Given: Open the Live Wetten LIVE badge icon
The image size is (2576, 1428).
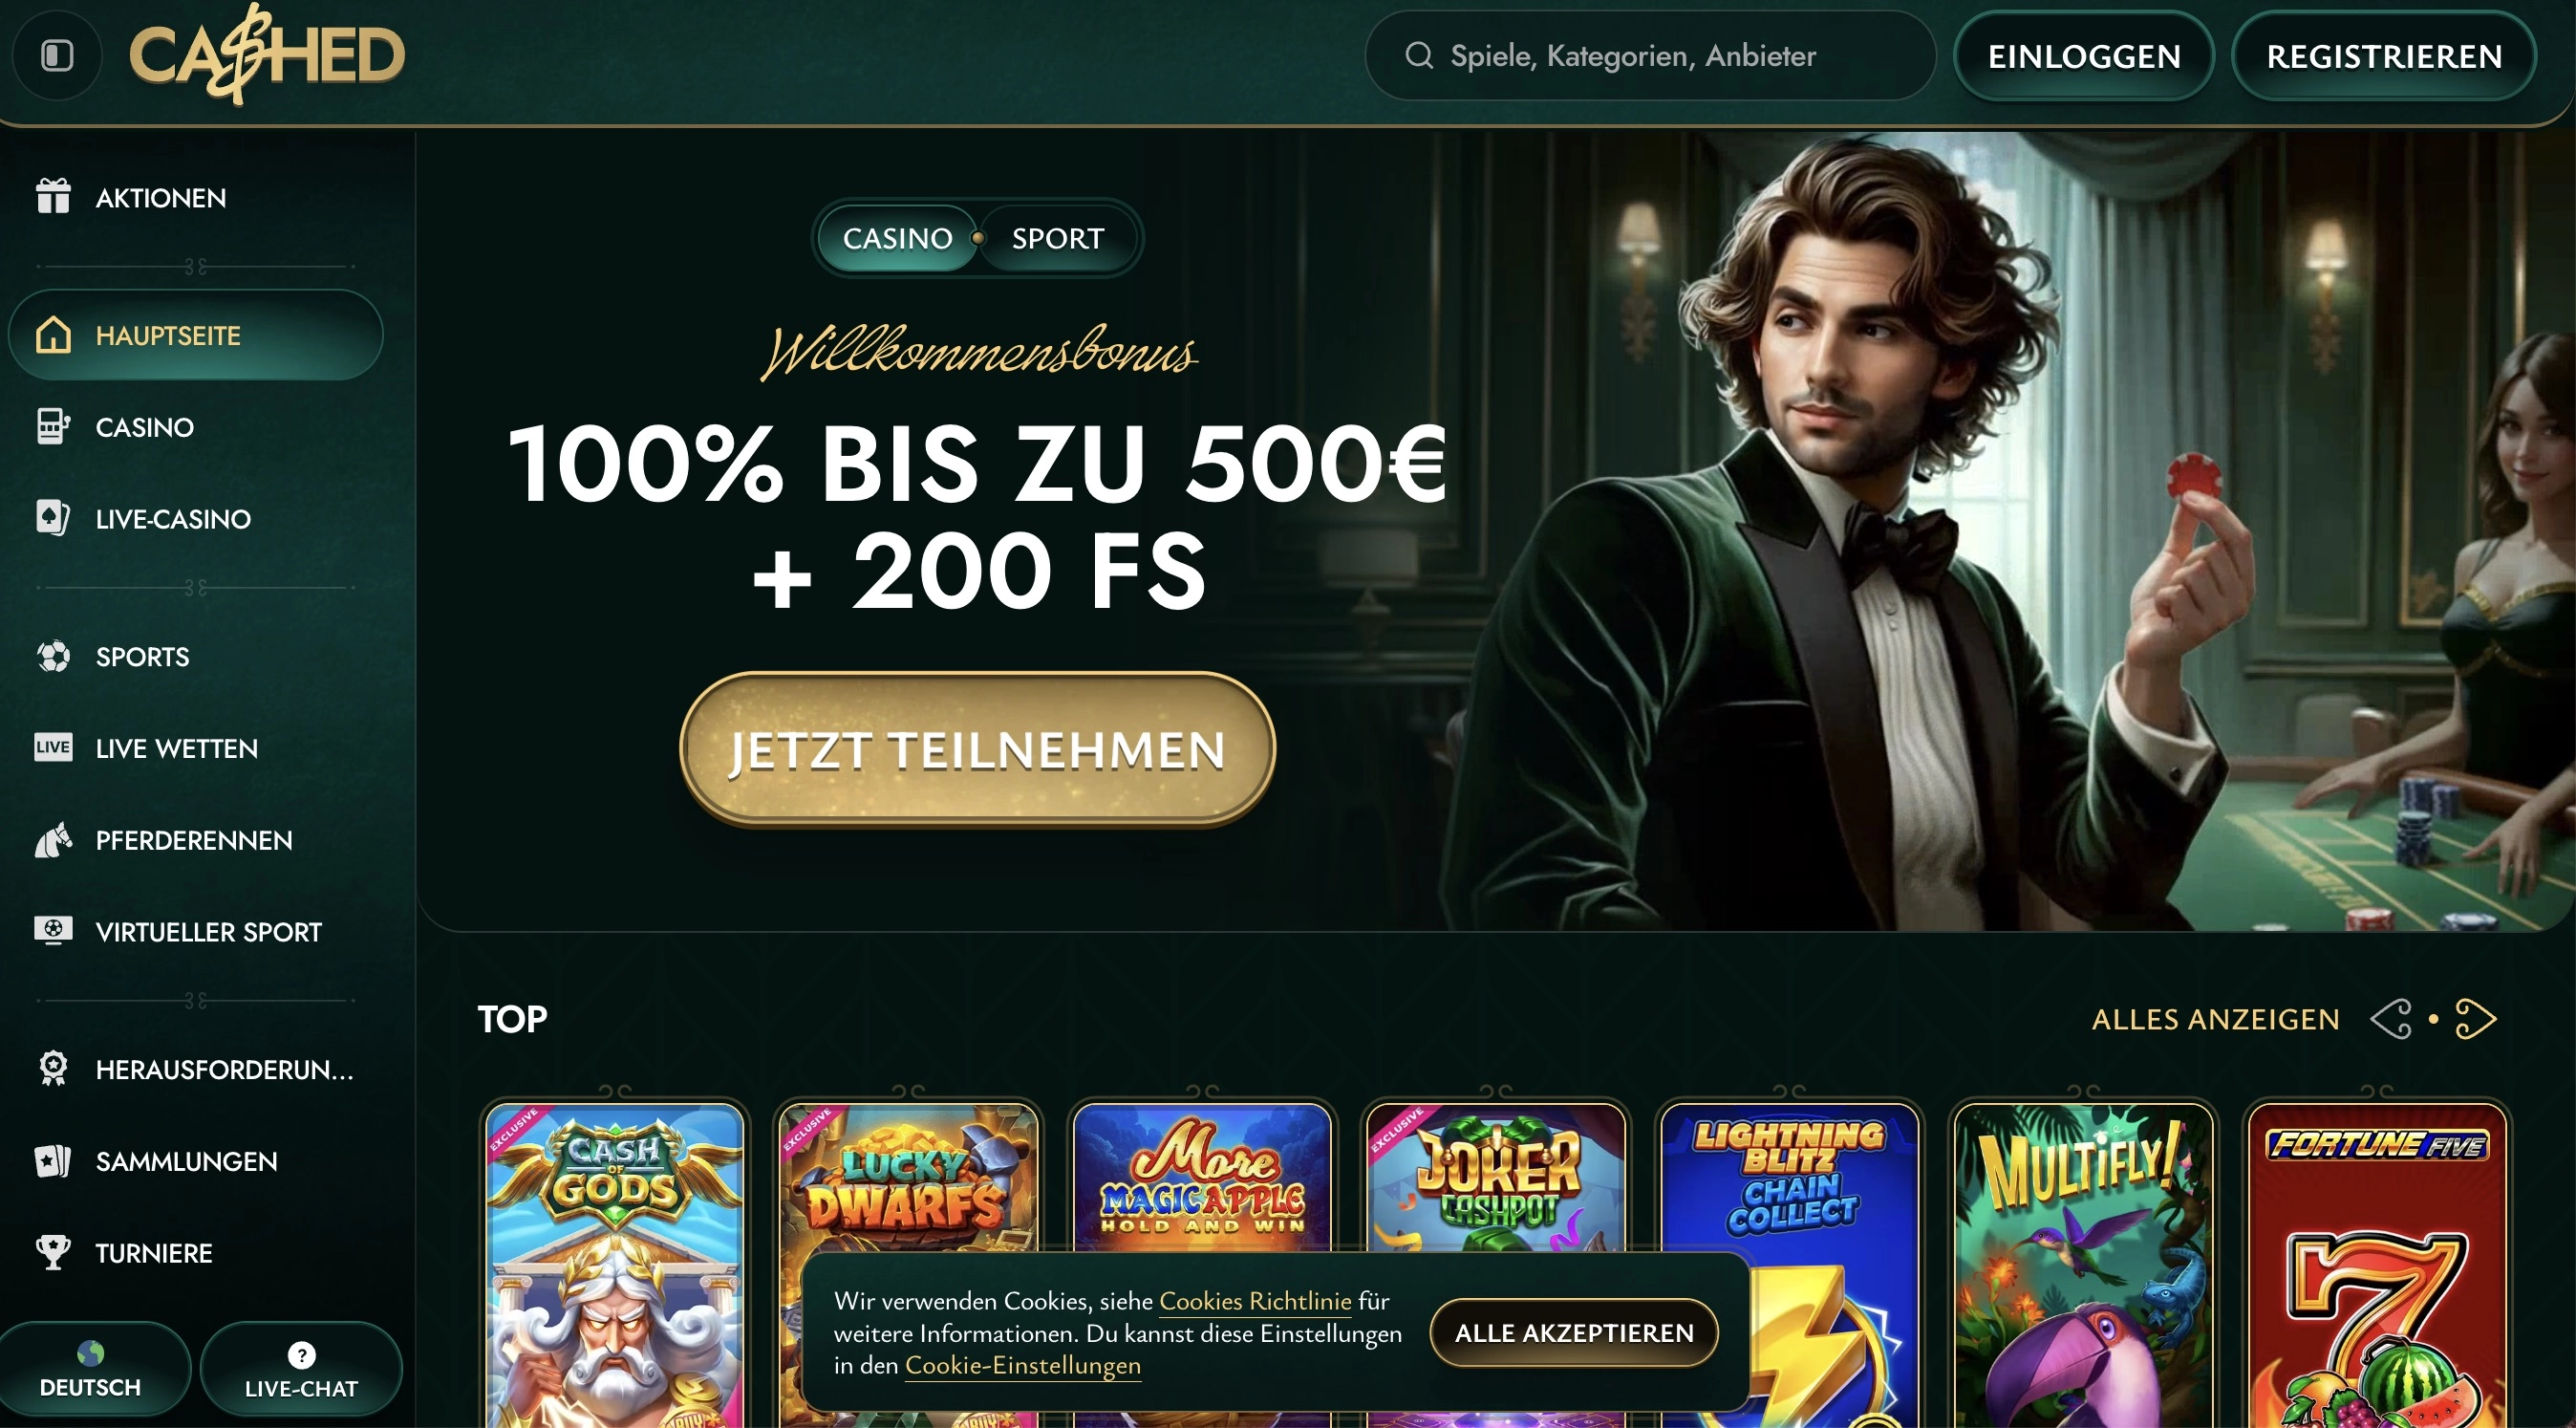Looking at the screenshot, I should 53,747.
